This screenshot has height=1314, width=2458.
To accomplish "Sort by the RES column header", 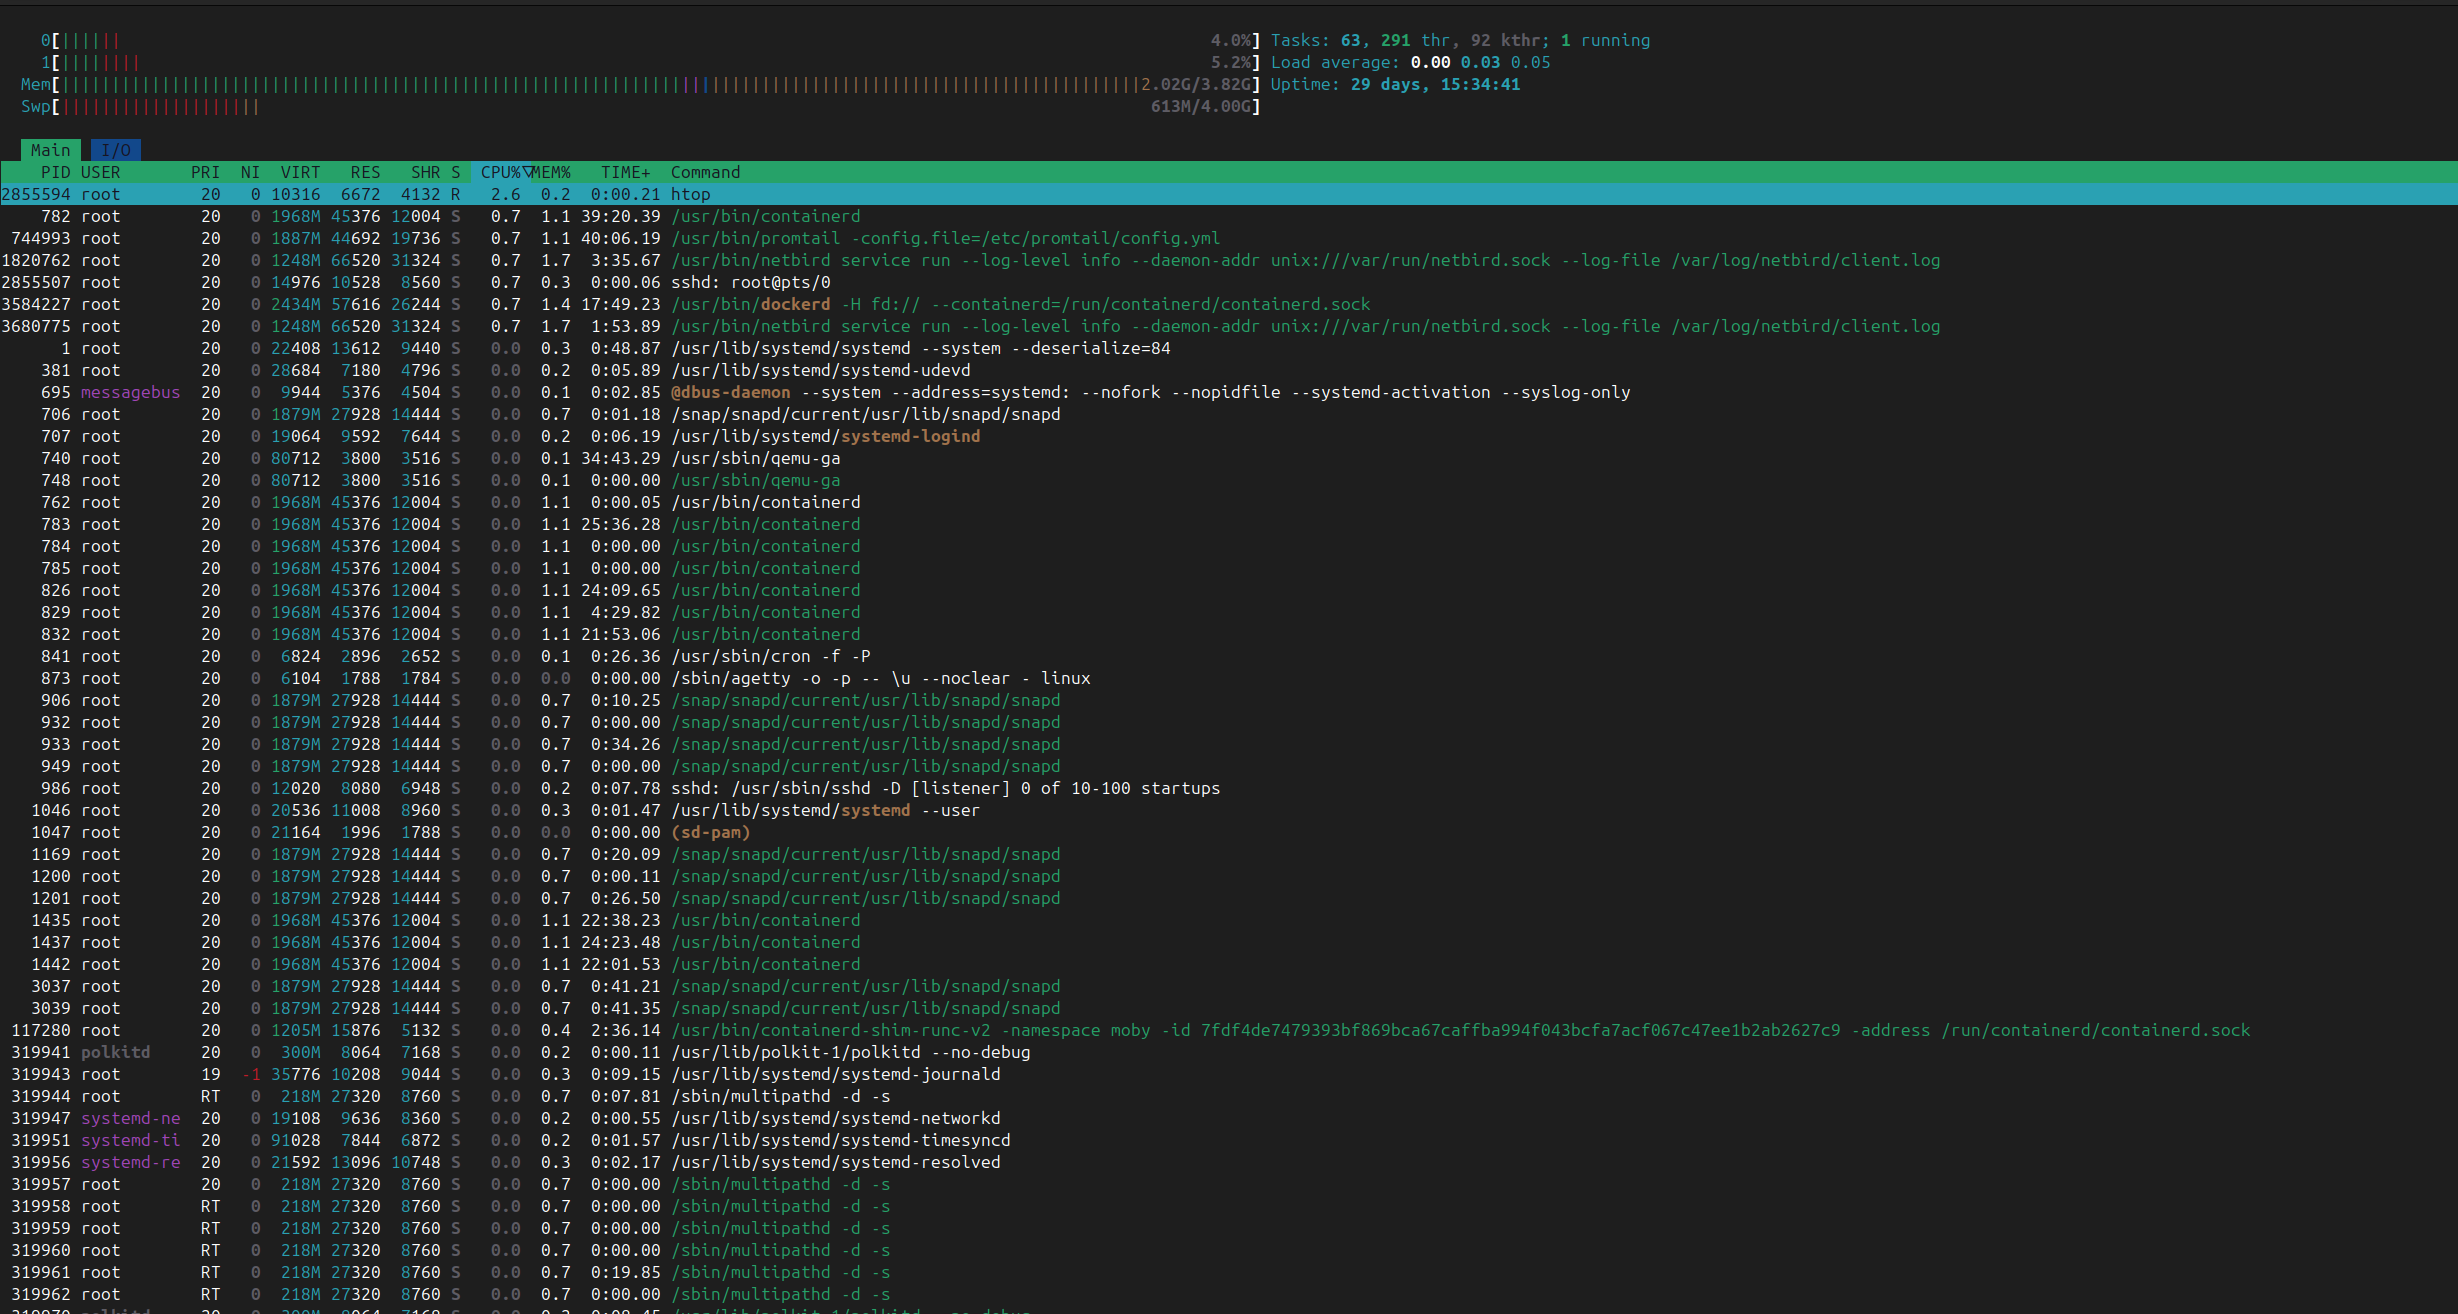I will (x=365, y=172).
